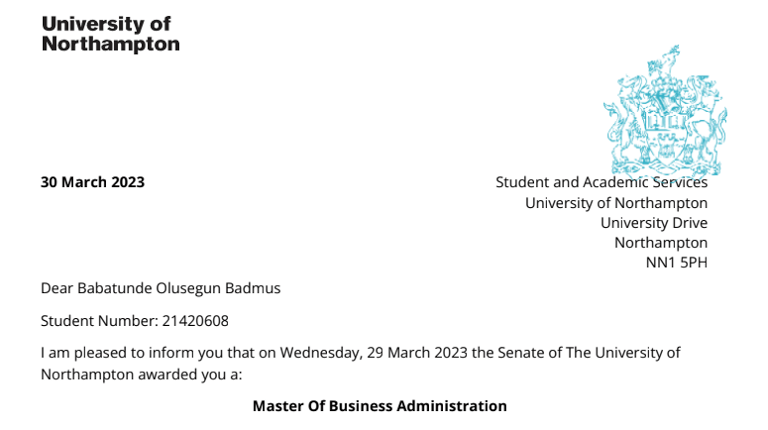Click the University of Northampton logo

coord(111,34)
